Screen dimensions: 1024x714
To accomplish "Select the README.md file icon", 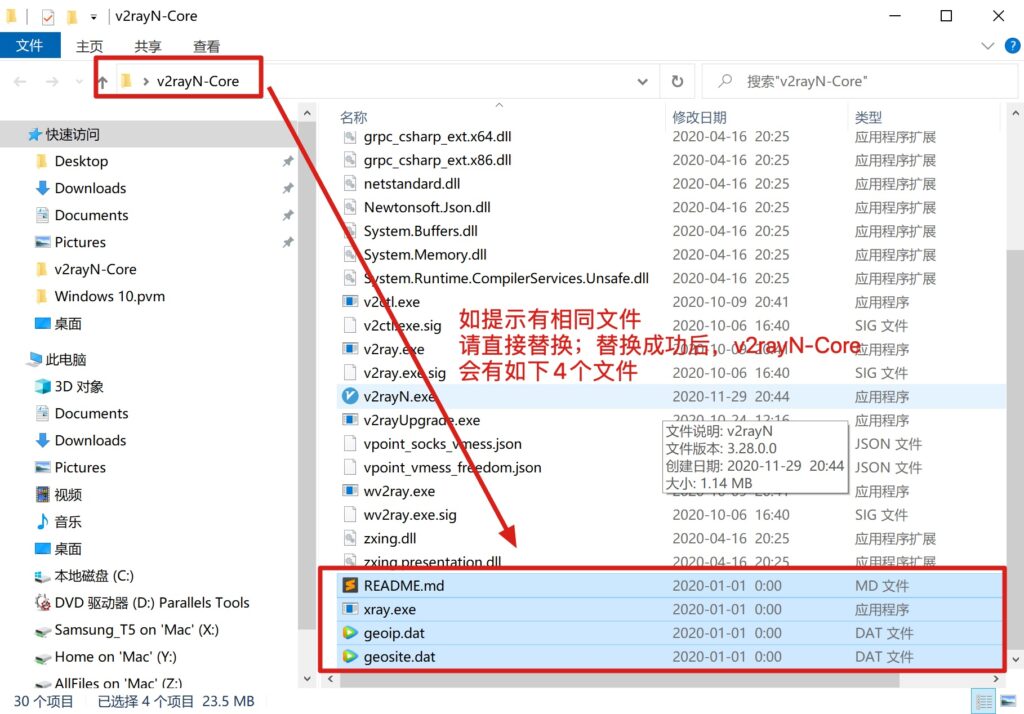I will [x=350, y=585].
